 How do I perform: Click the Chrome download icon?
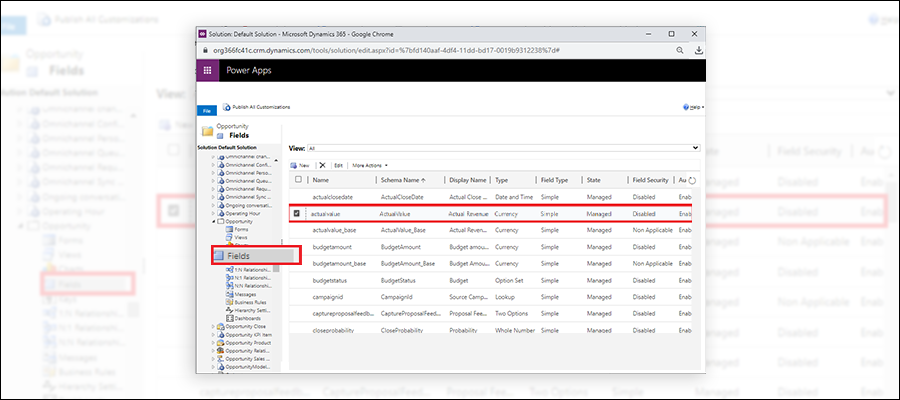(699, 50)
